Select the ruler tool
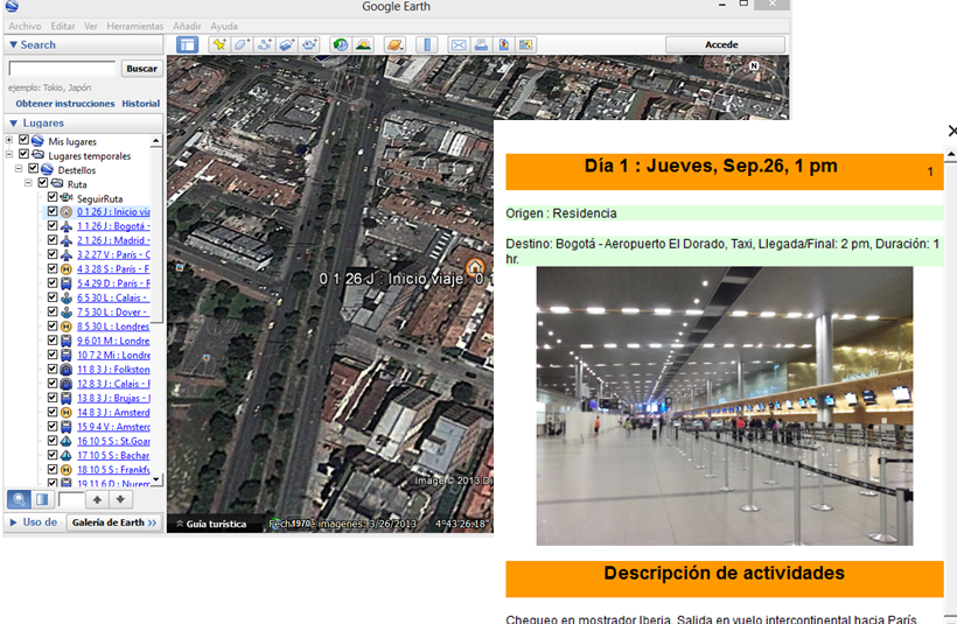957x624 pixels. [427, 45]
